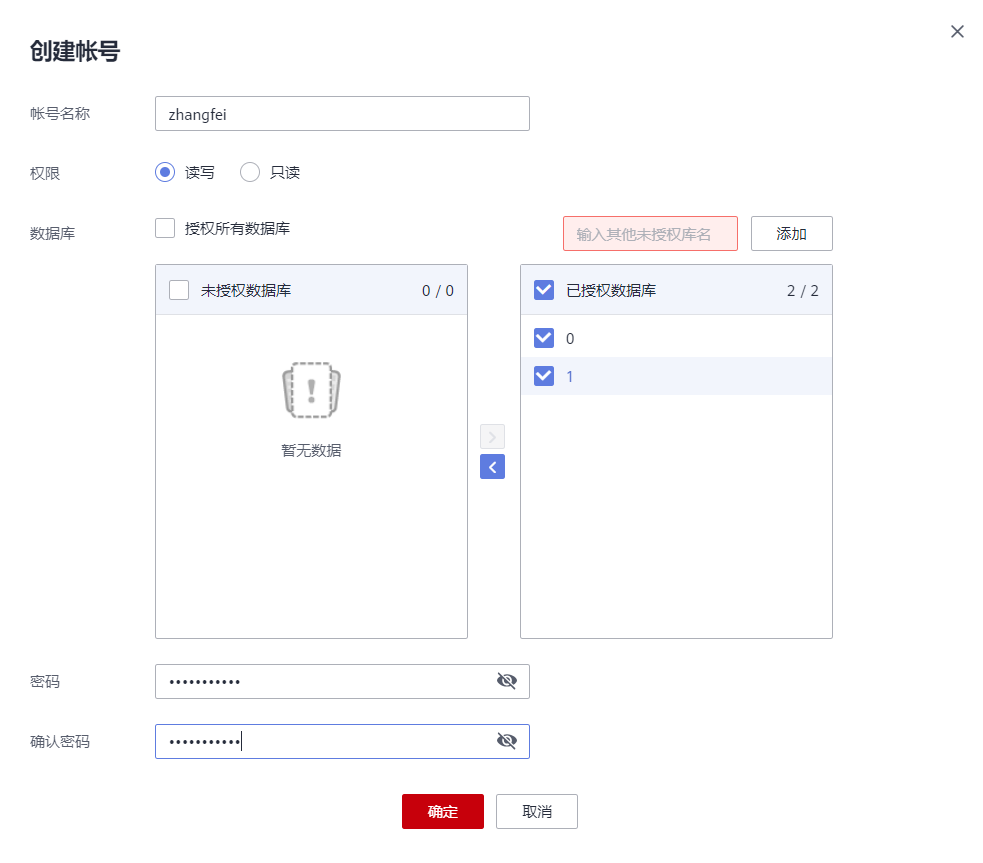Toggle select-all for unauthorized databases
The width and height of the screenshot is (983, 863).
[179, 290]
